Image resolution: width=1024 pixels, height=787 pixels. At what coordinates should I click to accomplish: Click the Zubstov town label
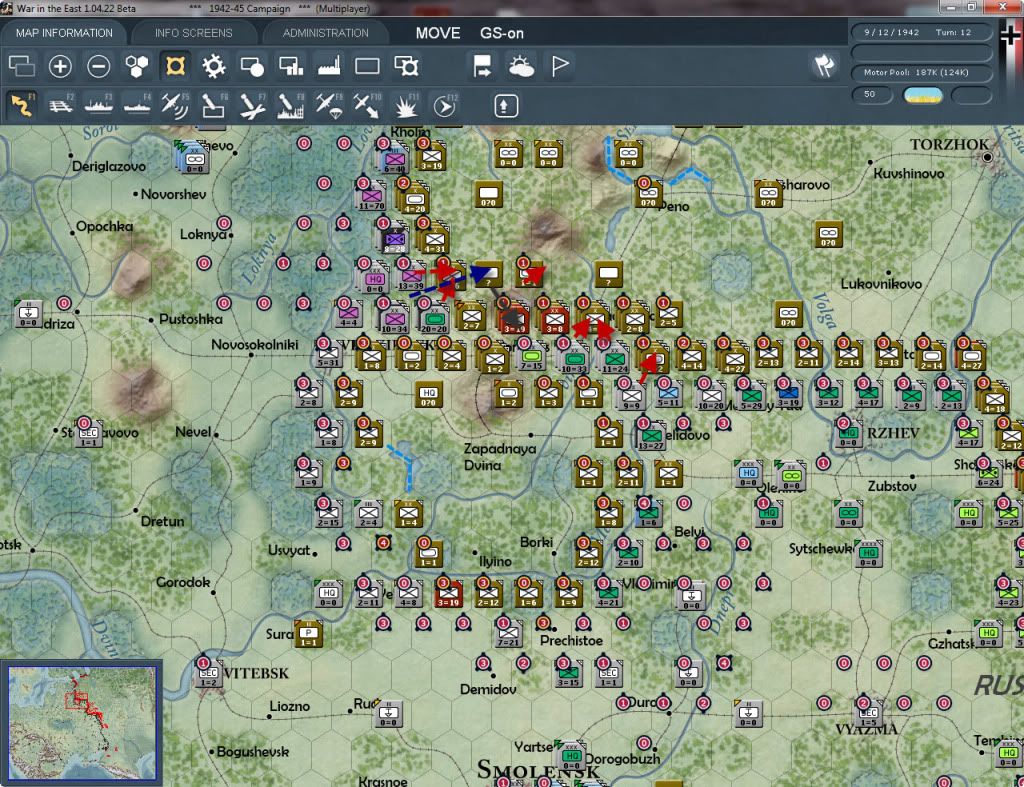[x=891, y=487]
